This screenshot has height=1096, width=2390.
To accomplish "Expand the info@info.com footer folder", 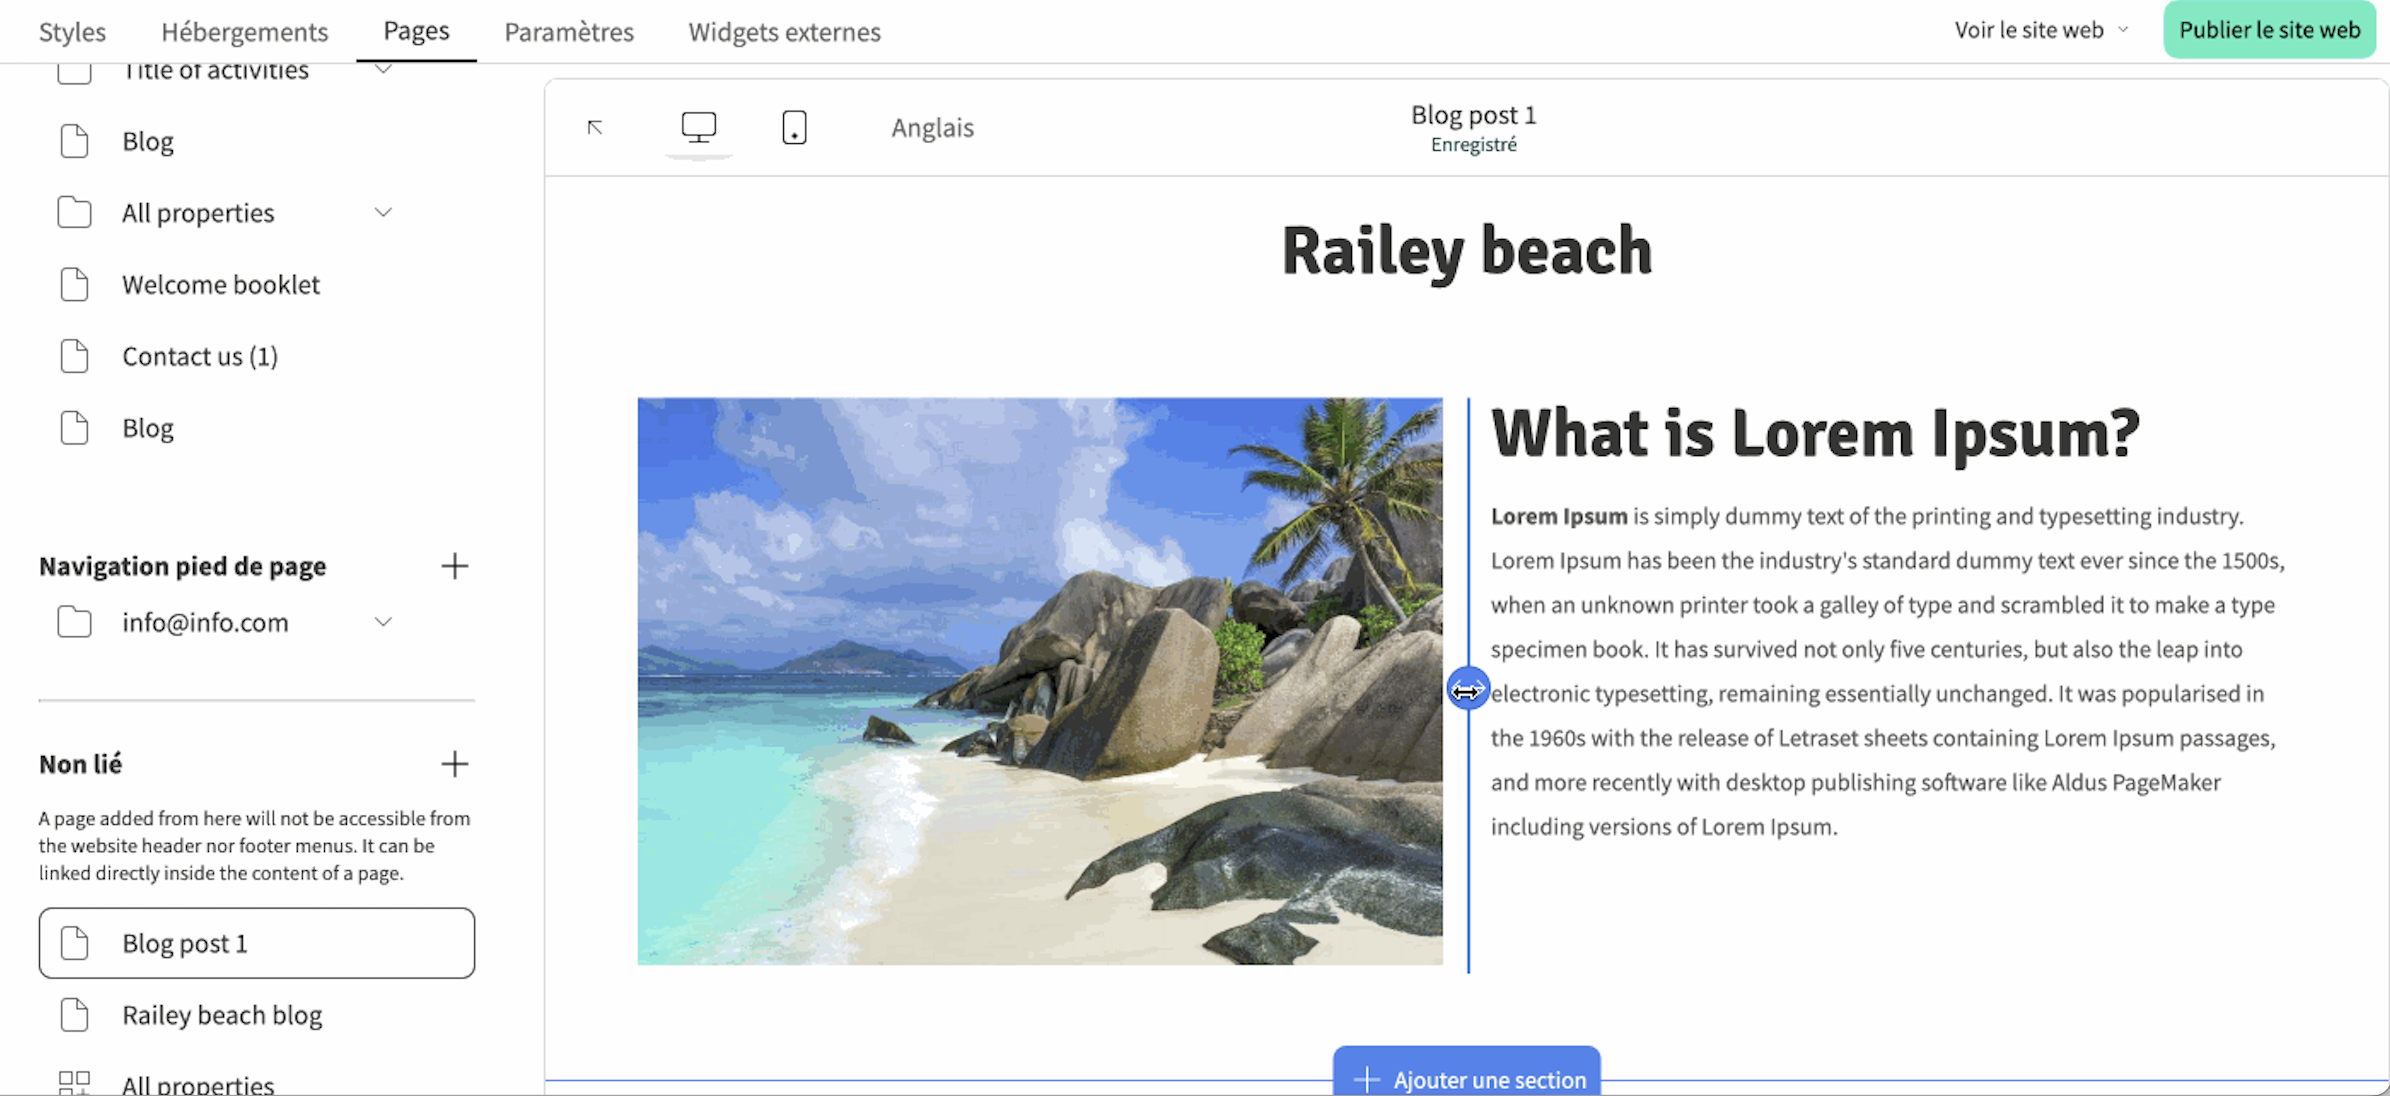I will 383,622.
